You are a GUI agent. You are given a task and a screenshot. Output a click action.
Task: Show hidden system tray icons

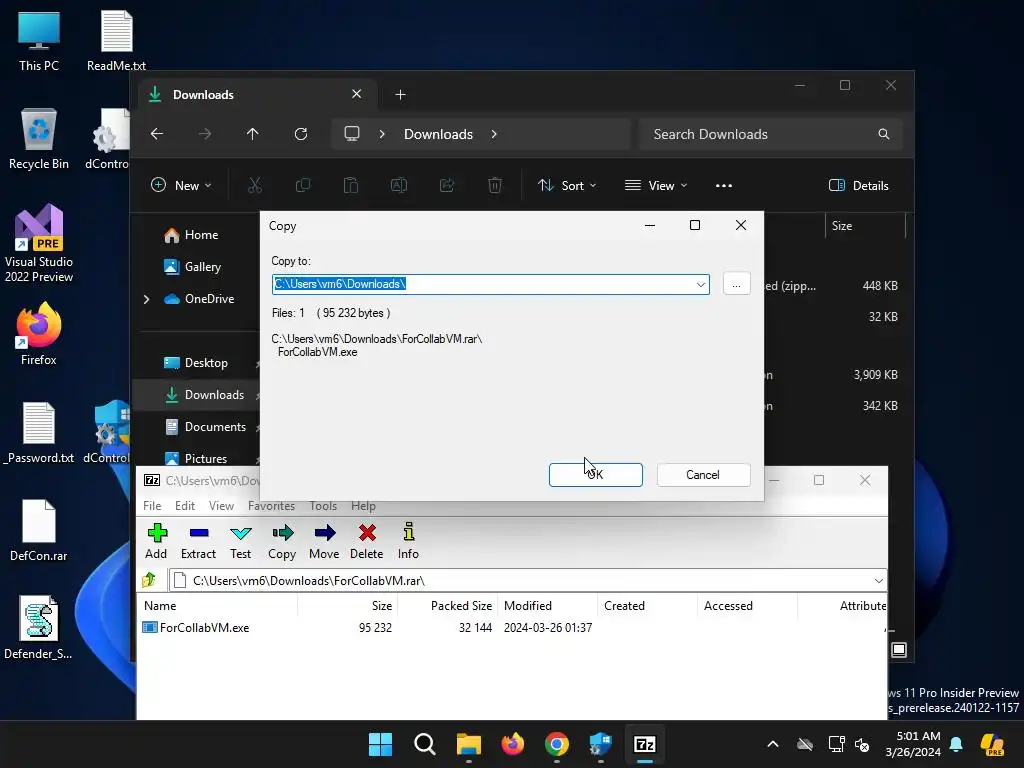(x=773, y=744)
